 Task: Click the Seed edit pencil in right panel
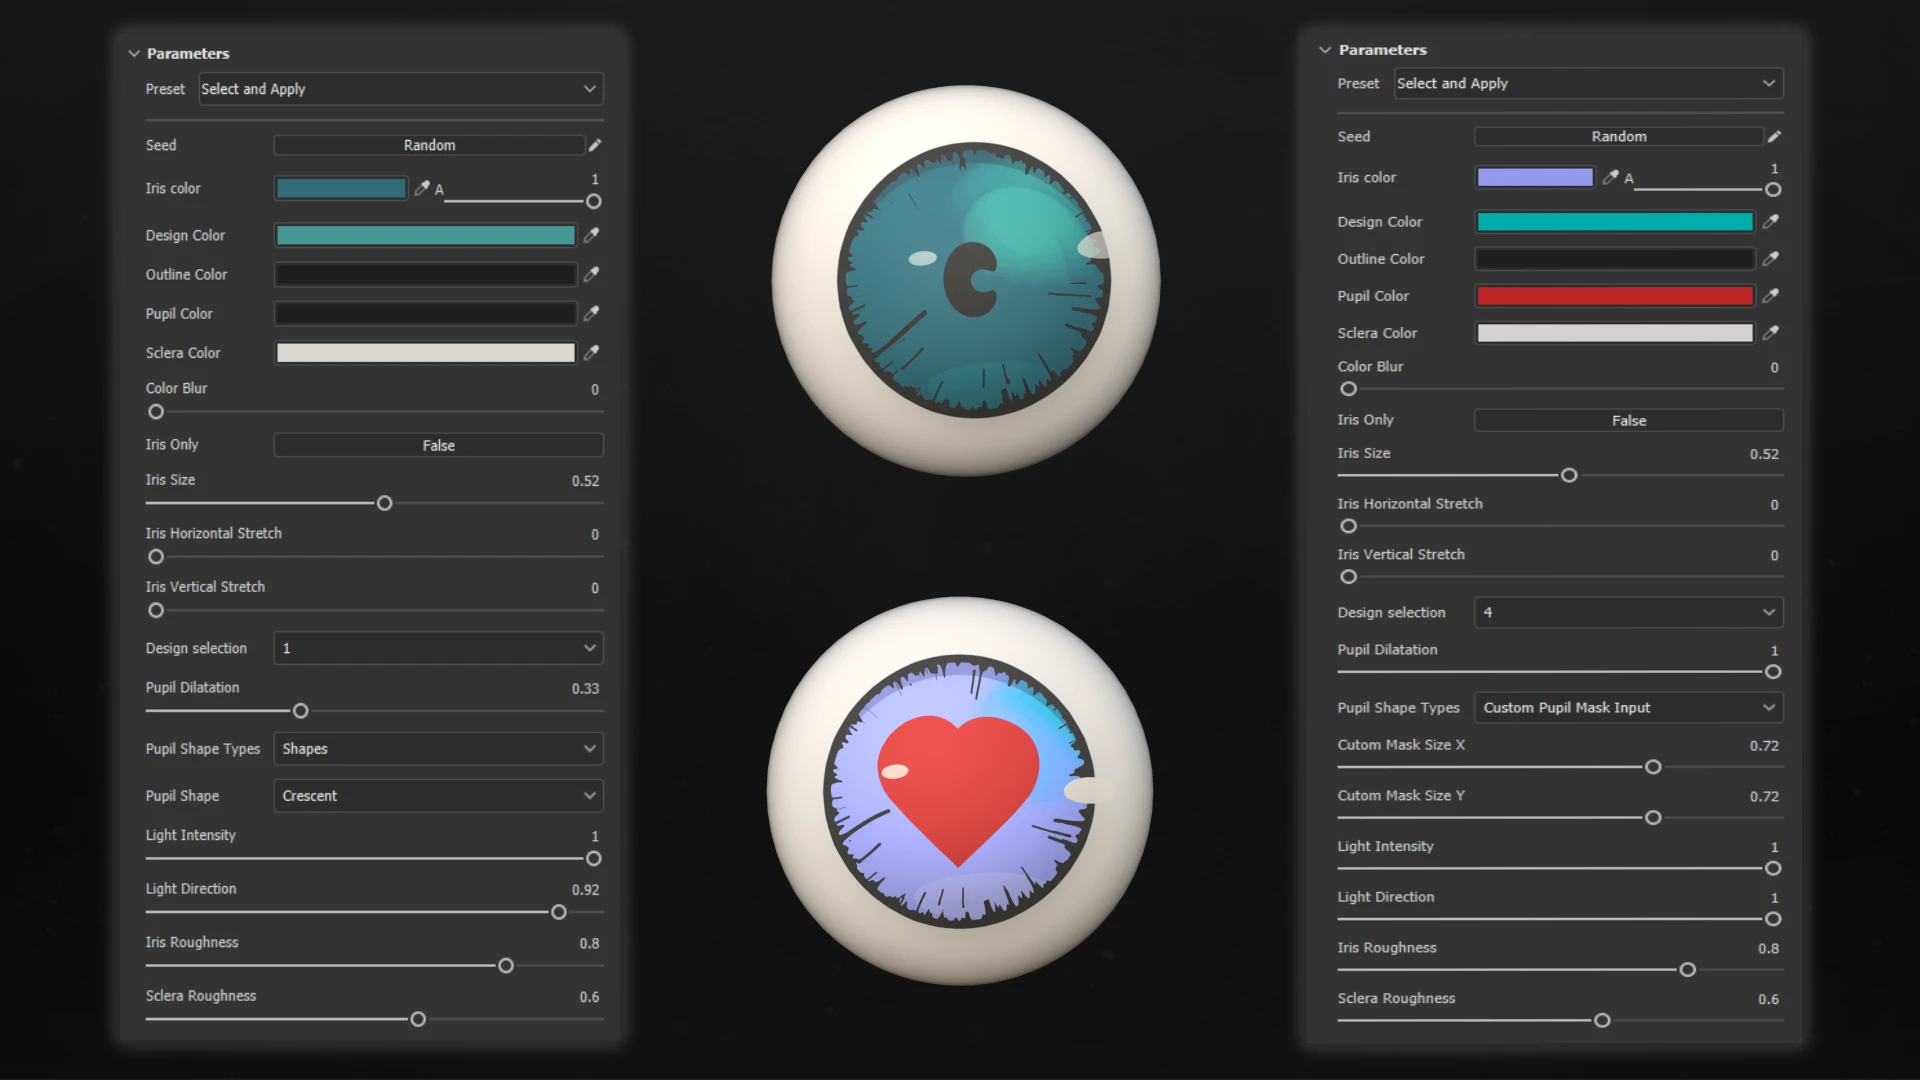point(1774,136)
